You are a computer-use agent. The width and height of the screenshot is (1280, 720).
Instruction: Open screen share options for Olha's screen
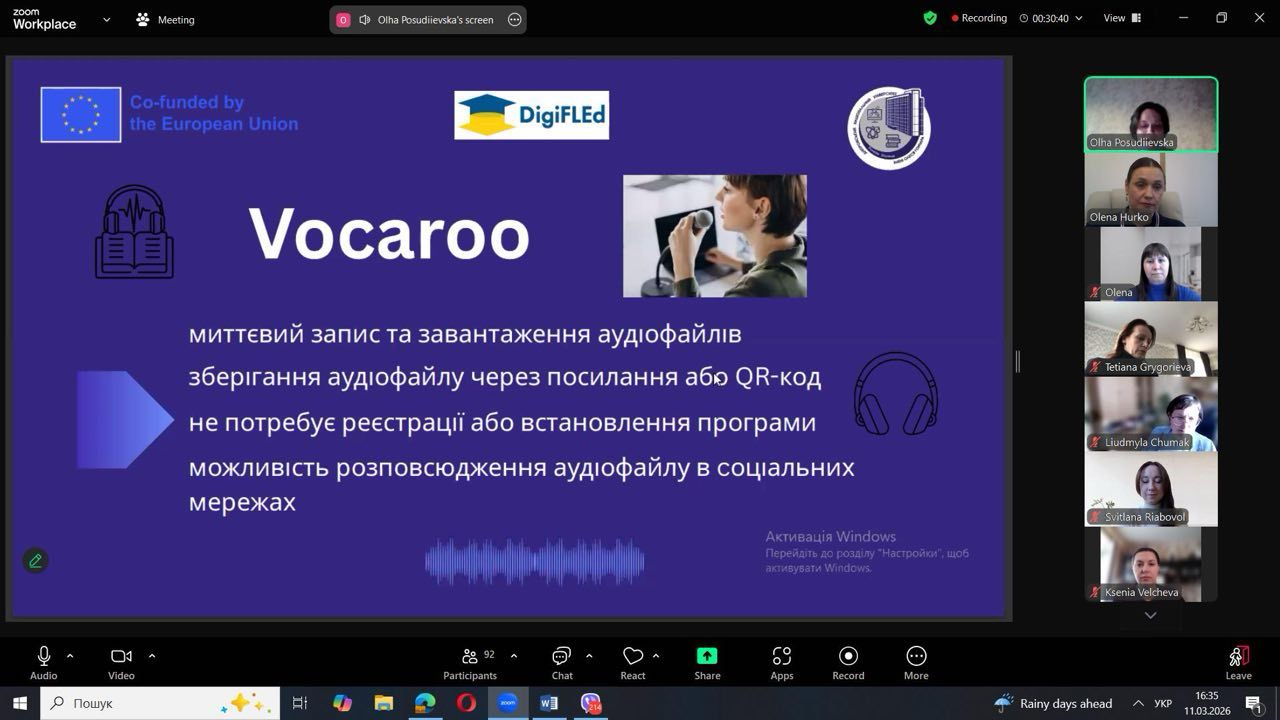pyautogui.click(x=515, y=19)
